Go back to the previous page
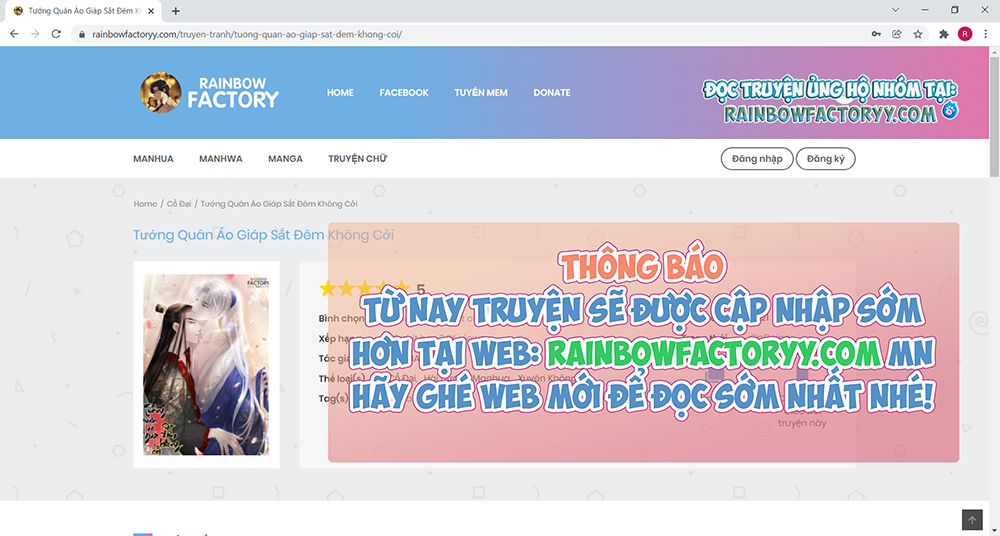Screen dimensions: 1000x536 (x=14, y=33)
